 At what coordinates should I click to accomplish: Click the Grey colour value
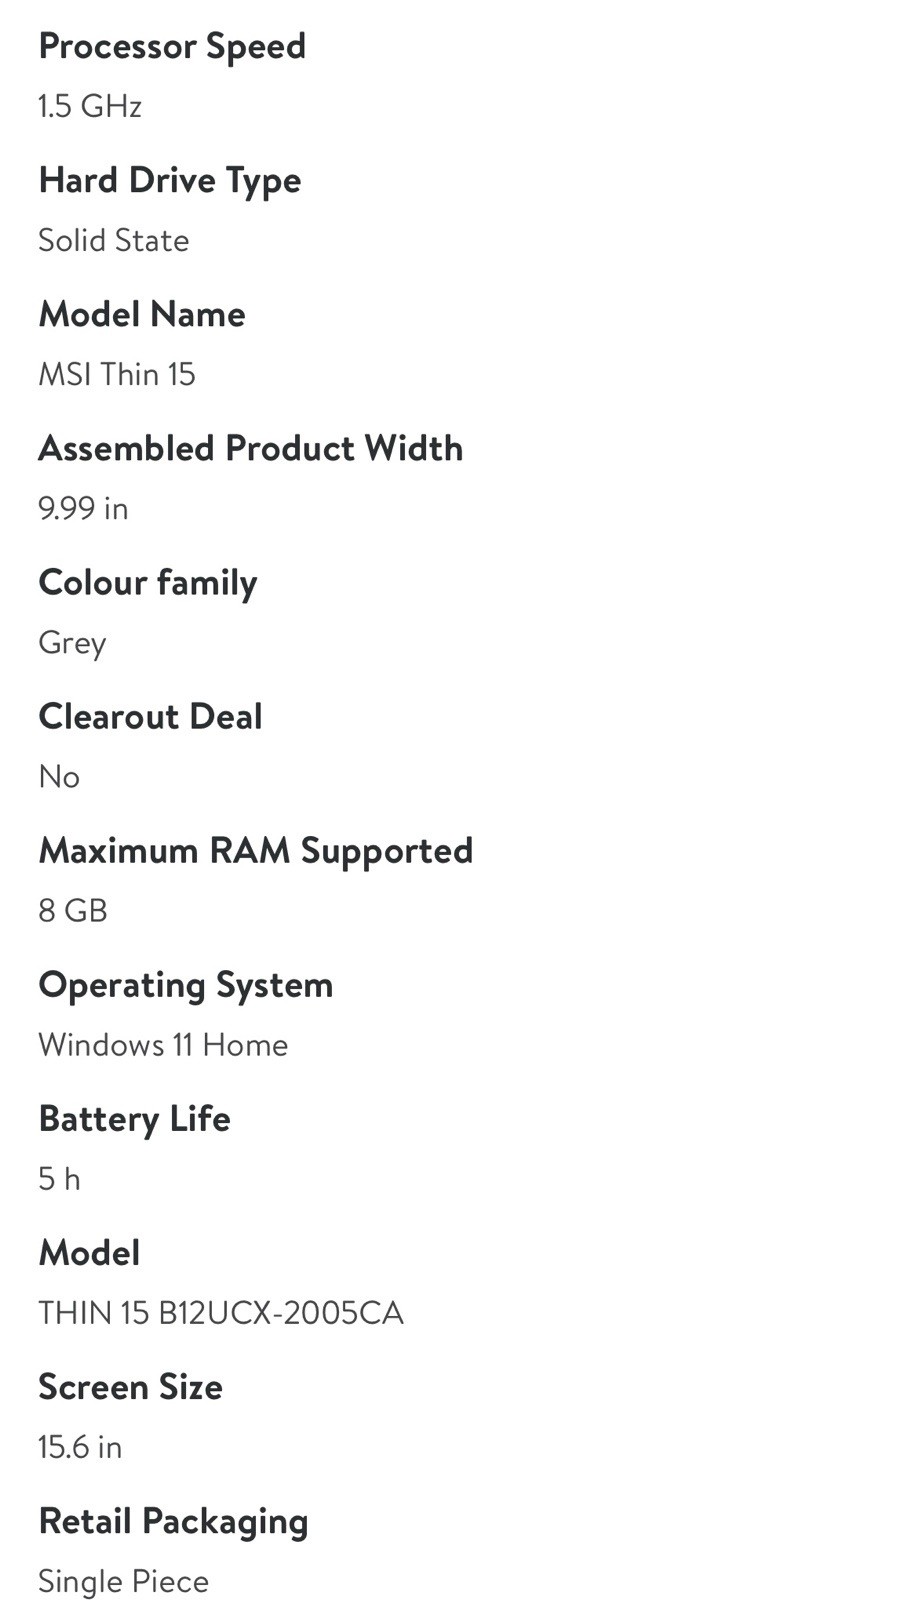[x=72, y=643]
